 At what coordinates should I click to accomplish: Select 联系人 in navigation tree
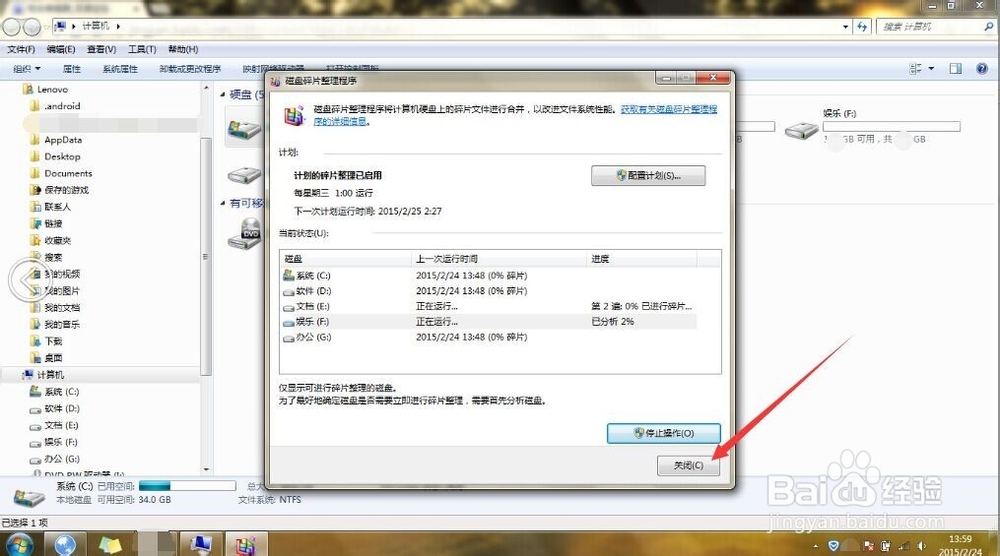point(57,207)
